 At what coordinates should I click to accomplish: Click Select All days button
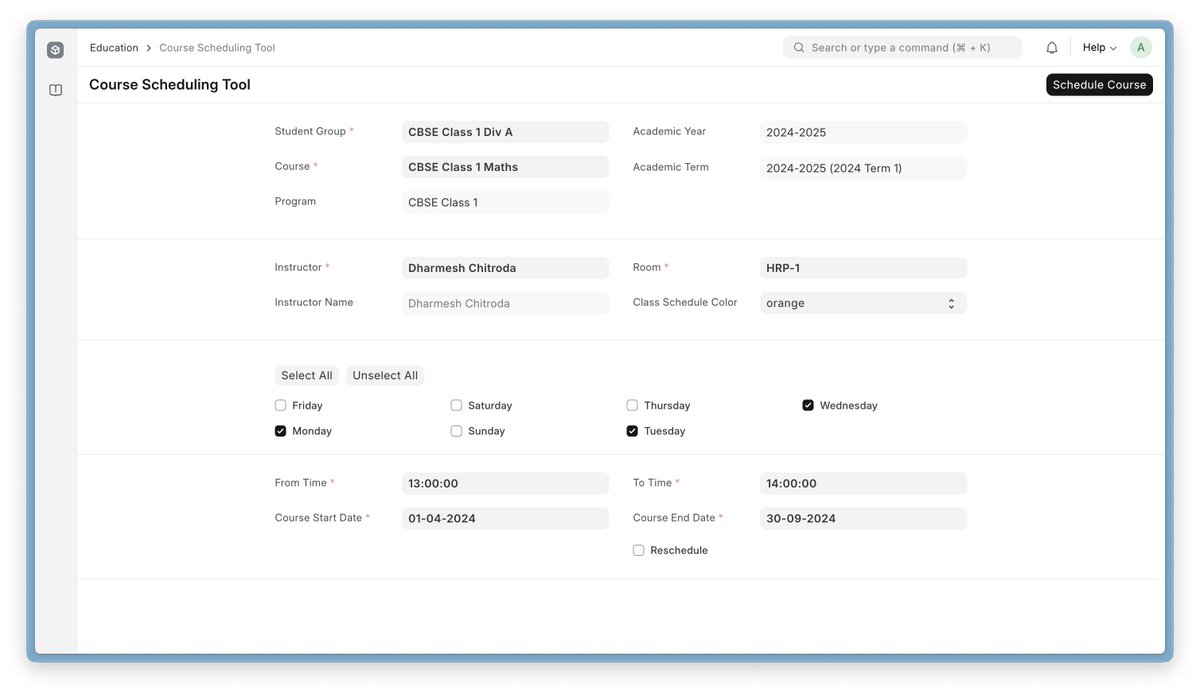click(306, 376)
